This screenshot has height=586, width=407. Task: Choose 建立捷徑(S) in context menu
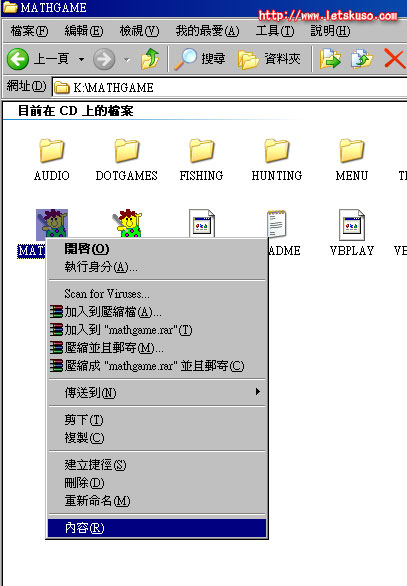(x=157, y=465)
